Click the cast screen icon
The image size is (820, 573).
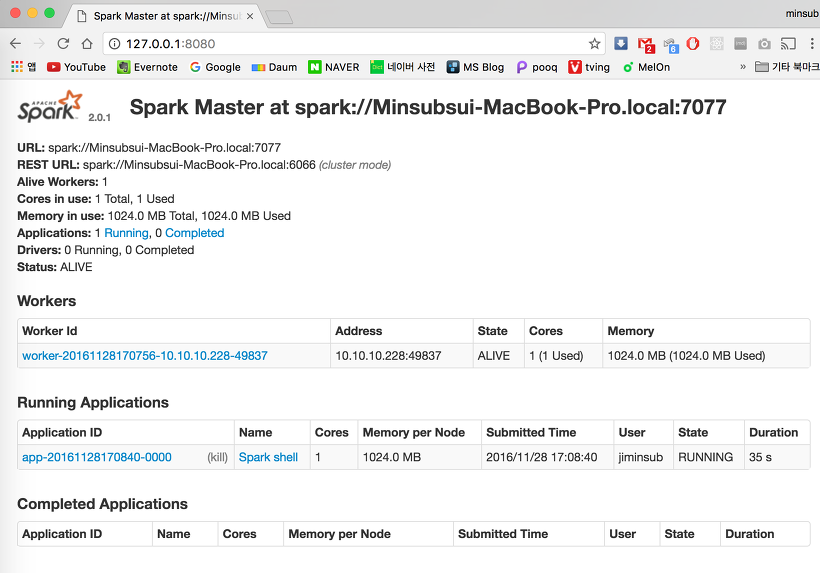point(788,44)
